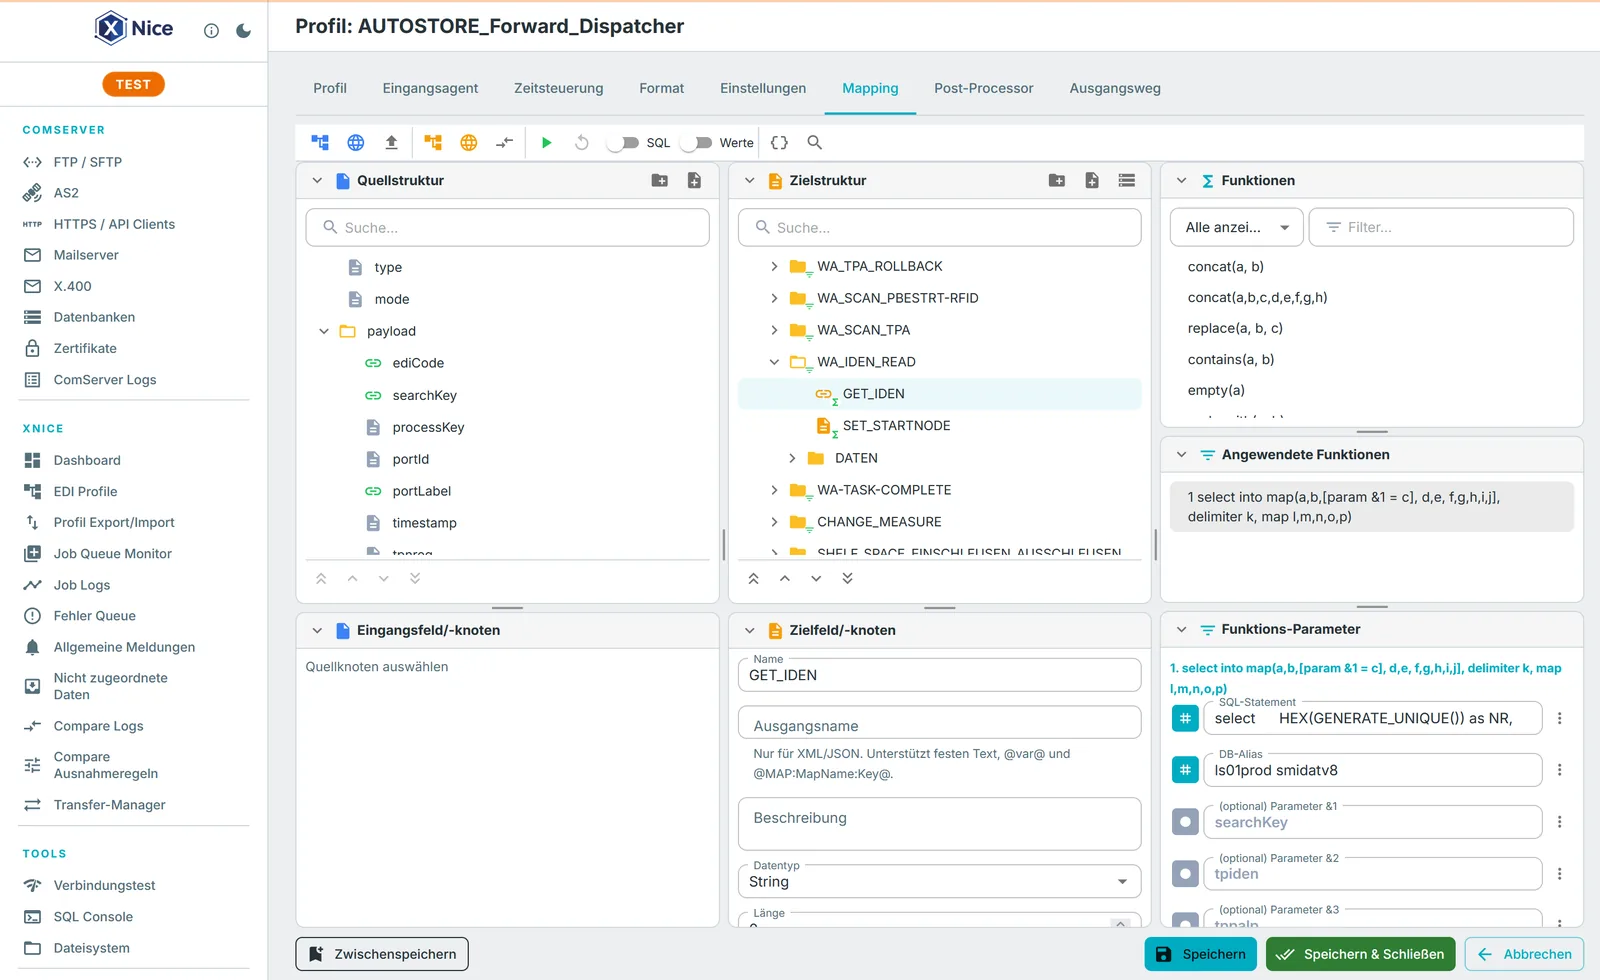Screen dimensions: 1600x980
Task: Toggle the Werte switch
Action: coord(696,143)
